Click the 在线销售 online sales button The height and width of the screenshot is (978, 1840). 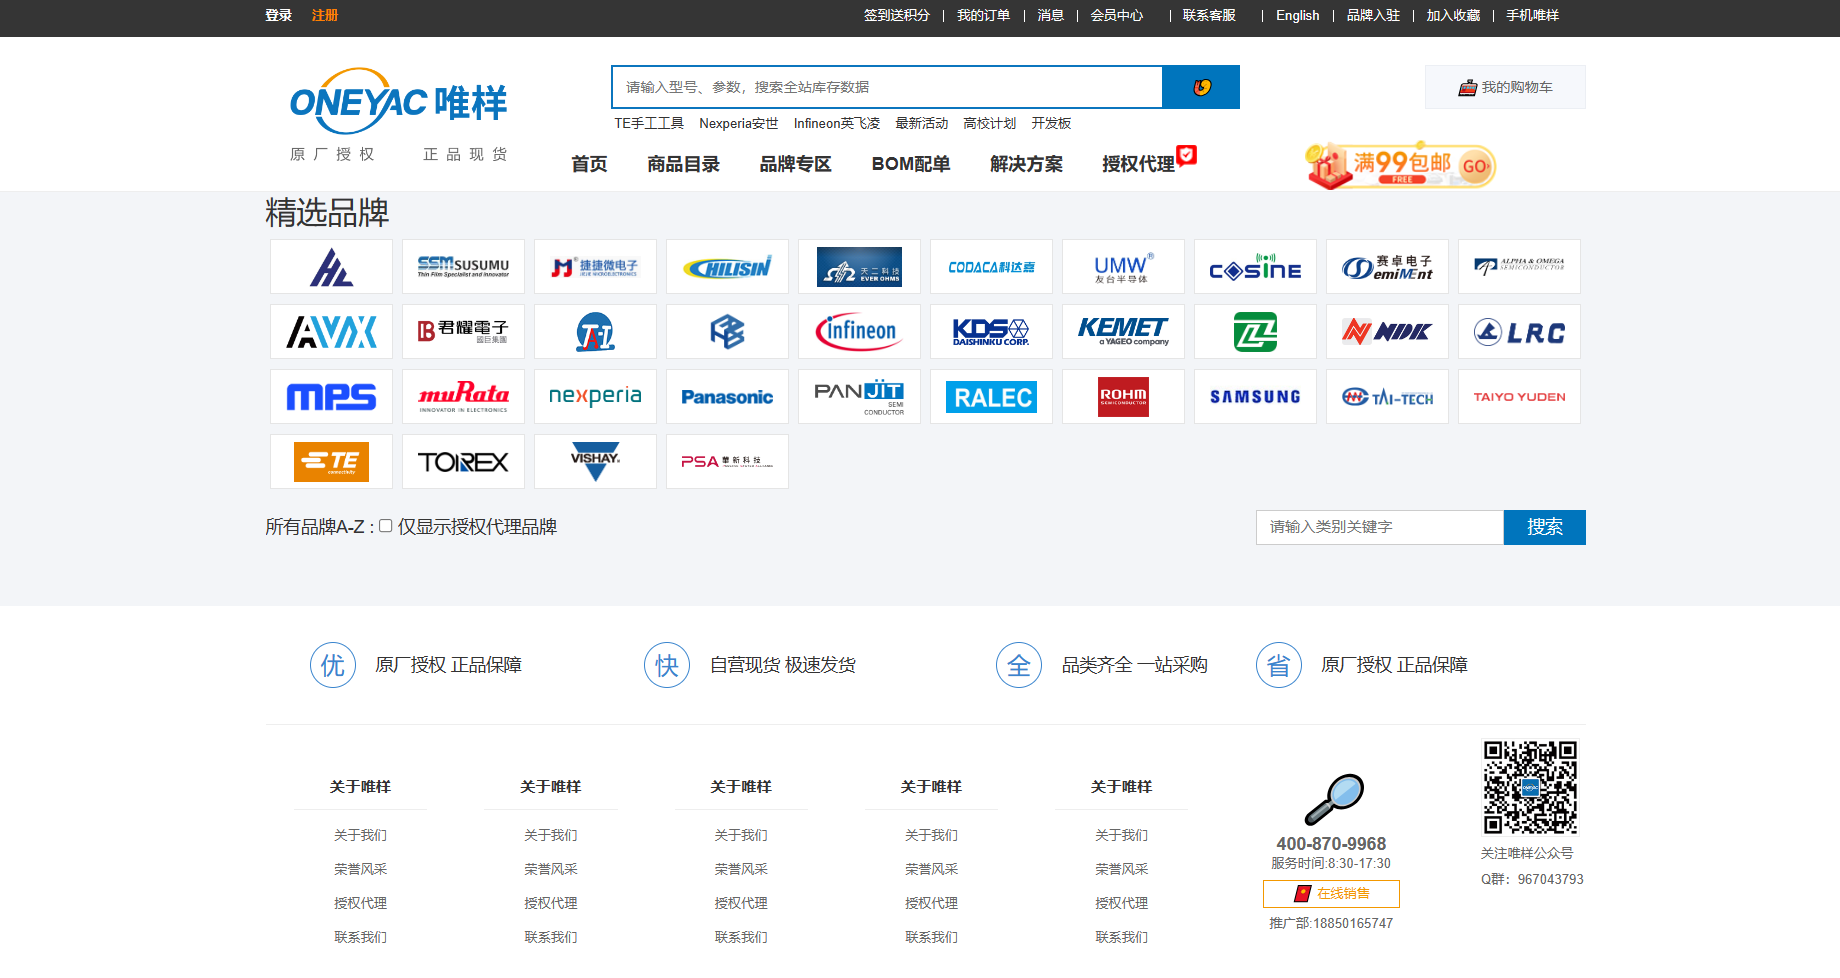[1331, 893]
